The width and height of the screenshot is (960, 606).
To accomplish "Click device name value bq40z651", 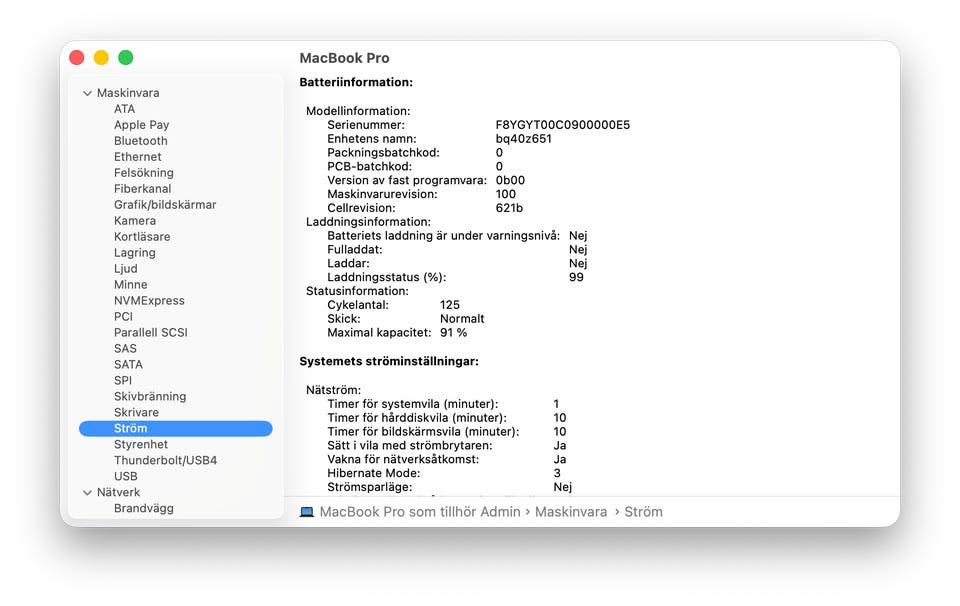I will click(523, 139).
